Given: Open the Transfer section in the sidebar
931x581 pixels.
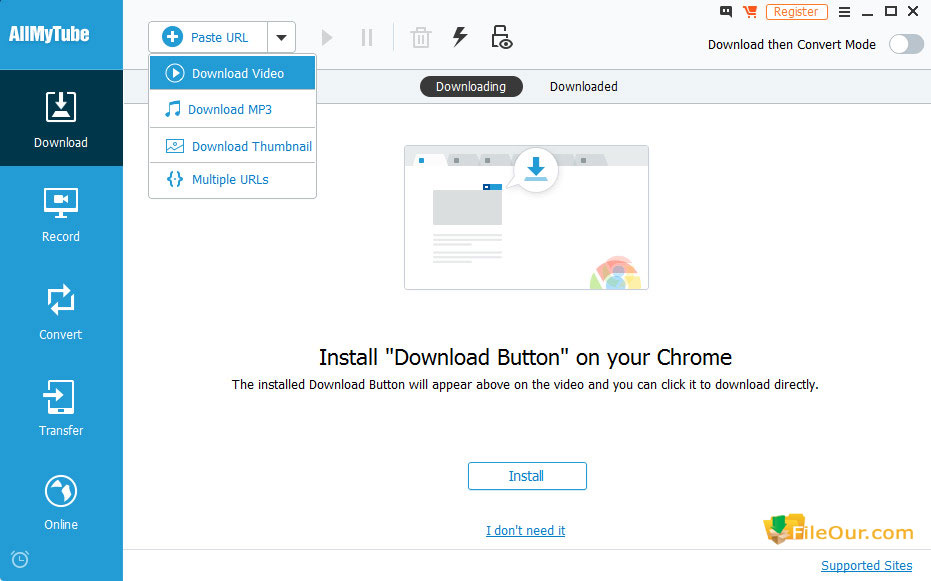Looking at the screenshot, I should tap(61, 408).
